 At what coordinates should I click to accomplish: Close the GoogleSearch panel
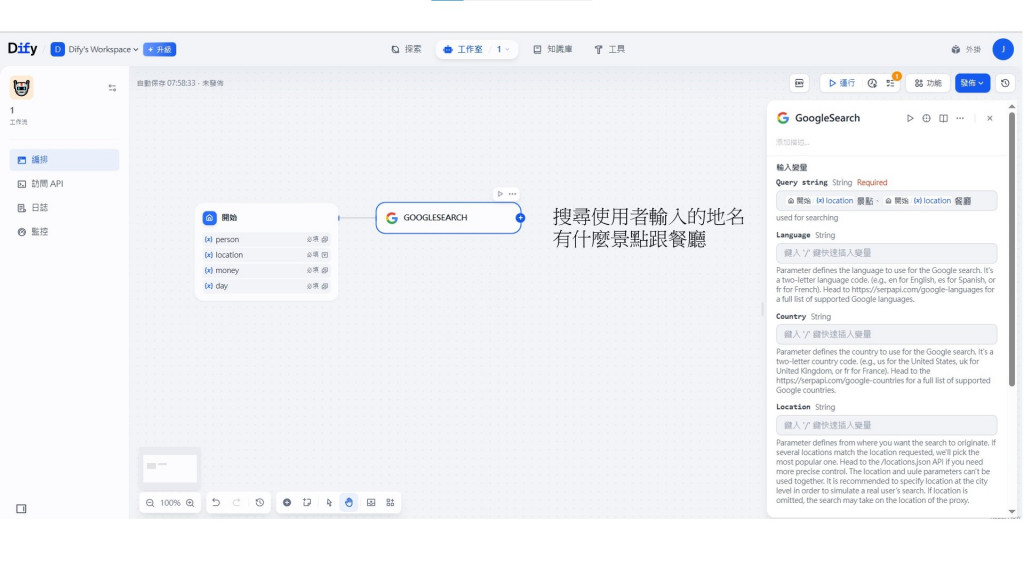[989, 118]
